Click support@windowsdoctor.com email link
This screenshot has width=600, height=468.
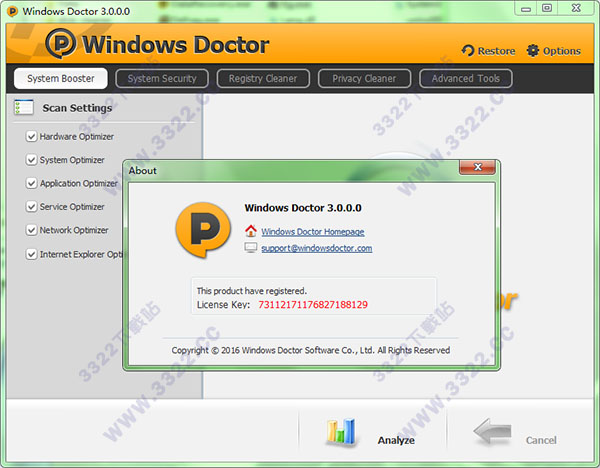pyautogui.click(x=316, y=248)
